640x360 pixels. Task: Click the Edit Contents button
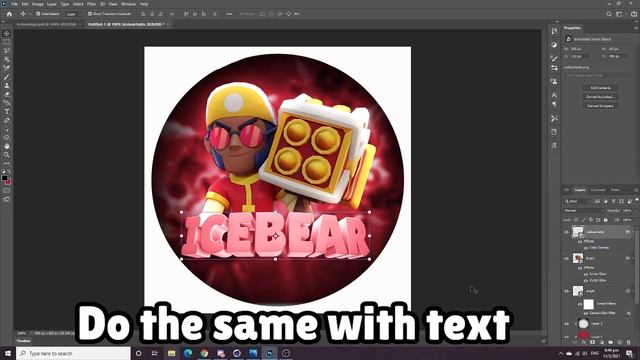pos(600,88)
